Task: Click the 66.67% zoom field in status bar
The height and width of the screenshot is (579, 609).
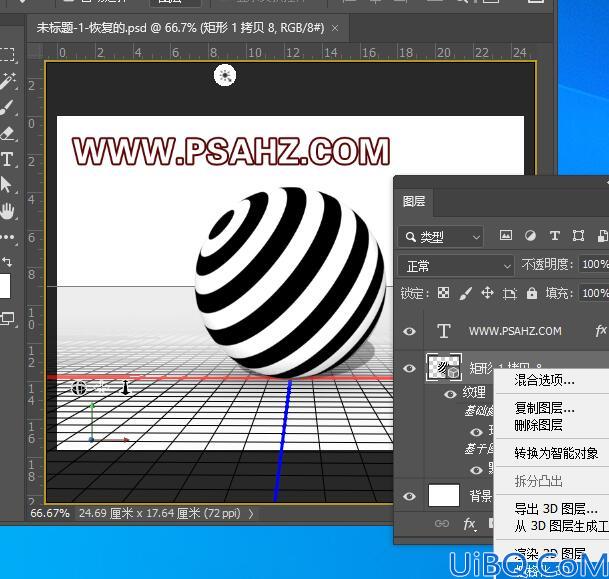Action: (50, 513)
